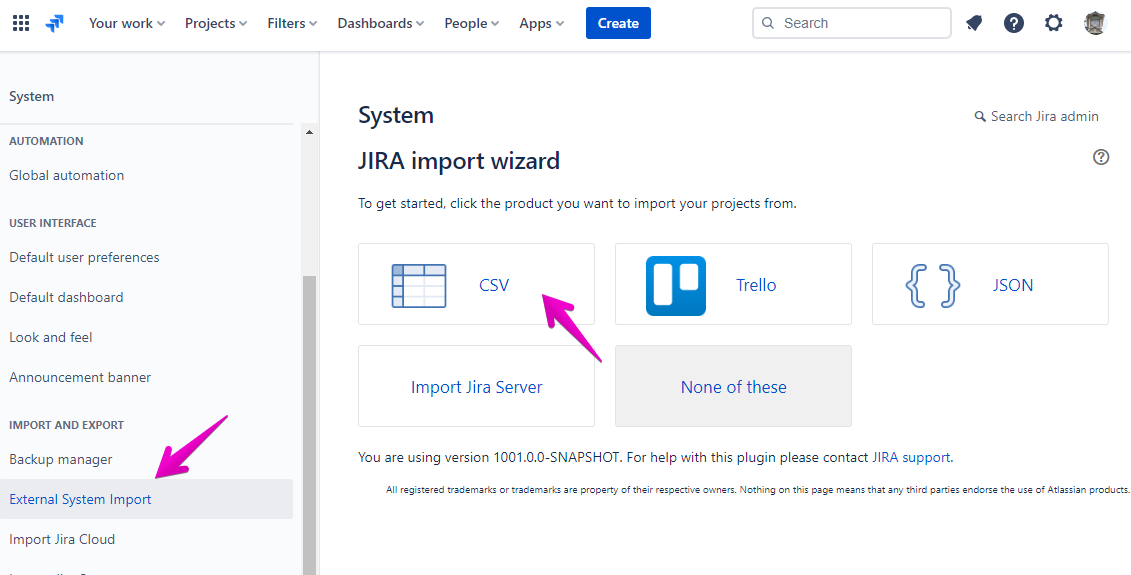Follow the JIRA support link
Image resolution: width=1131 pixels, height=575 pixels.
click(x=911, y=457)
